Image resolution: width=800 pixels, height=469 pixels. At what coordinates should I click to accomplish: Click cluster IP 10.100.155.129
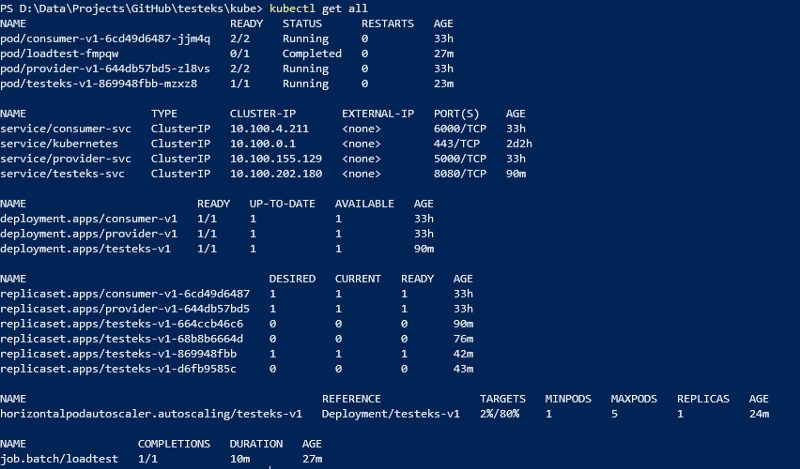(x=276, y=159)
